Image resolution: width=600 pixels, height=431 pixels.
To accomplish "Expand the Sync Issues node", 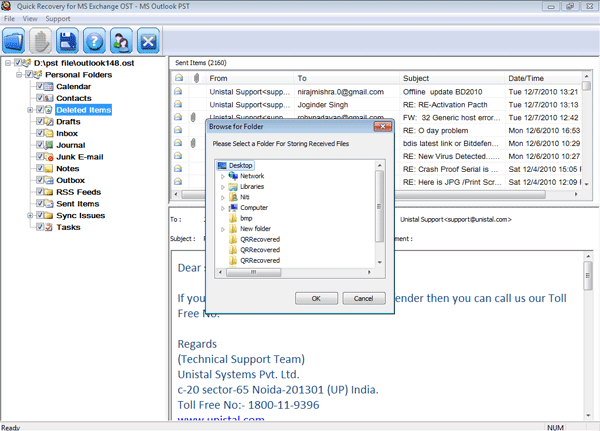I will coord(30,216).
